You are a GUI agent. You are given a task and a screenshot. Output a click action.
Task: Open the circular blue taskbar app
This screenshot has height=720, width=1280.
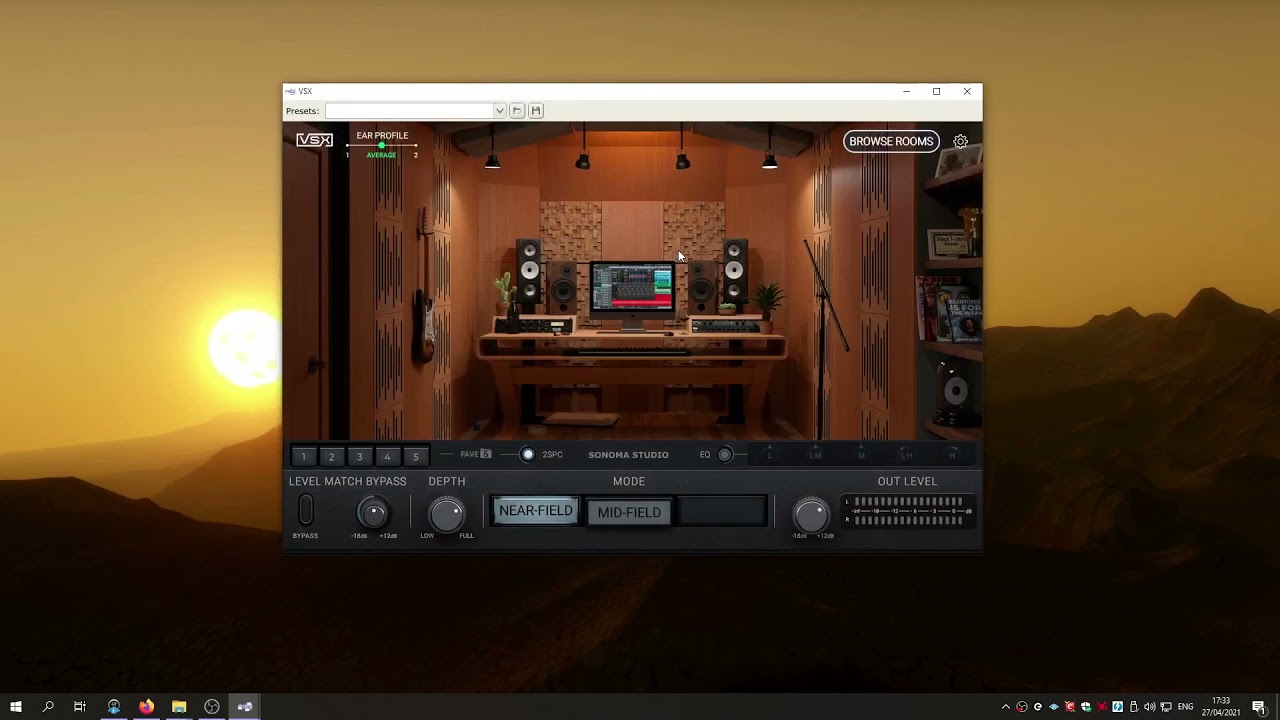coord(113,707)
